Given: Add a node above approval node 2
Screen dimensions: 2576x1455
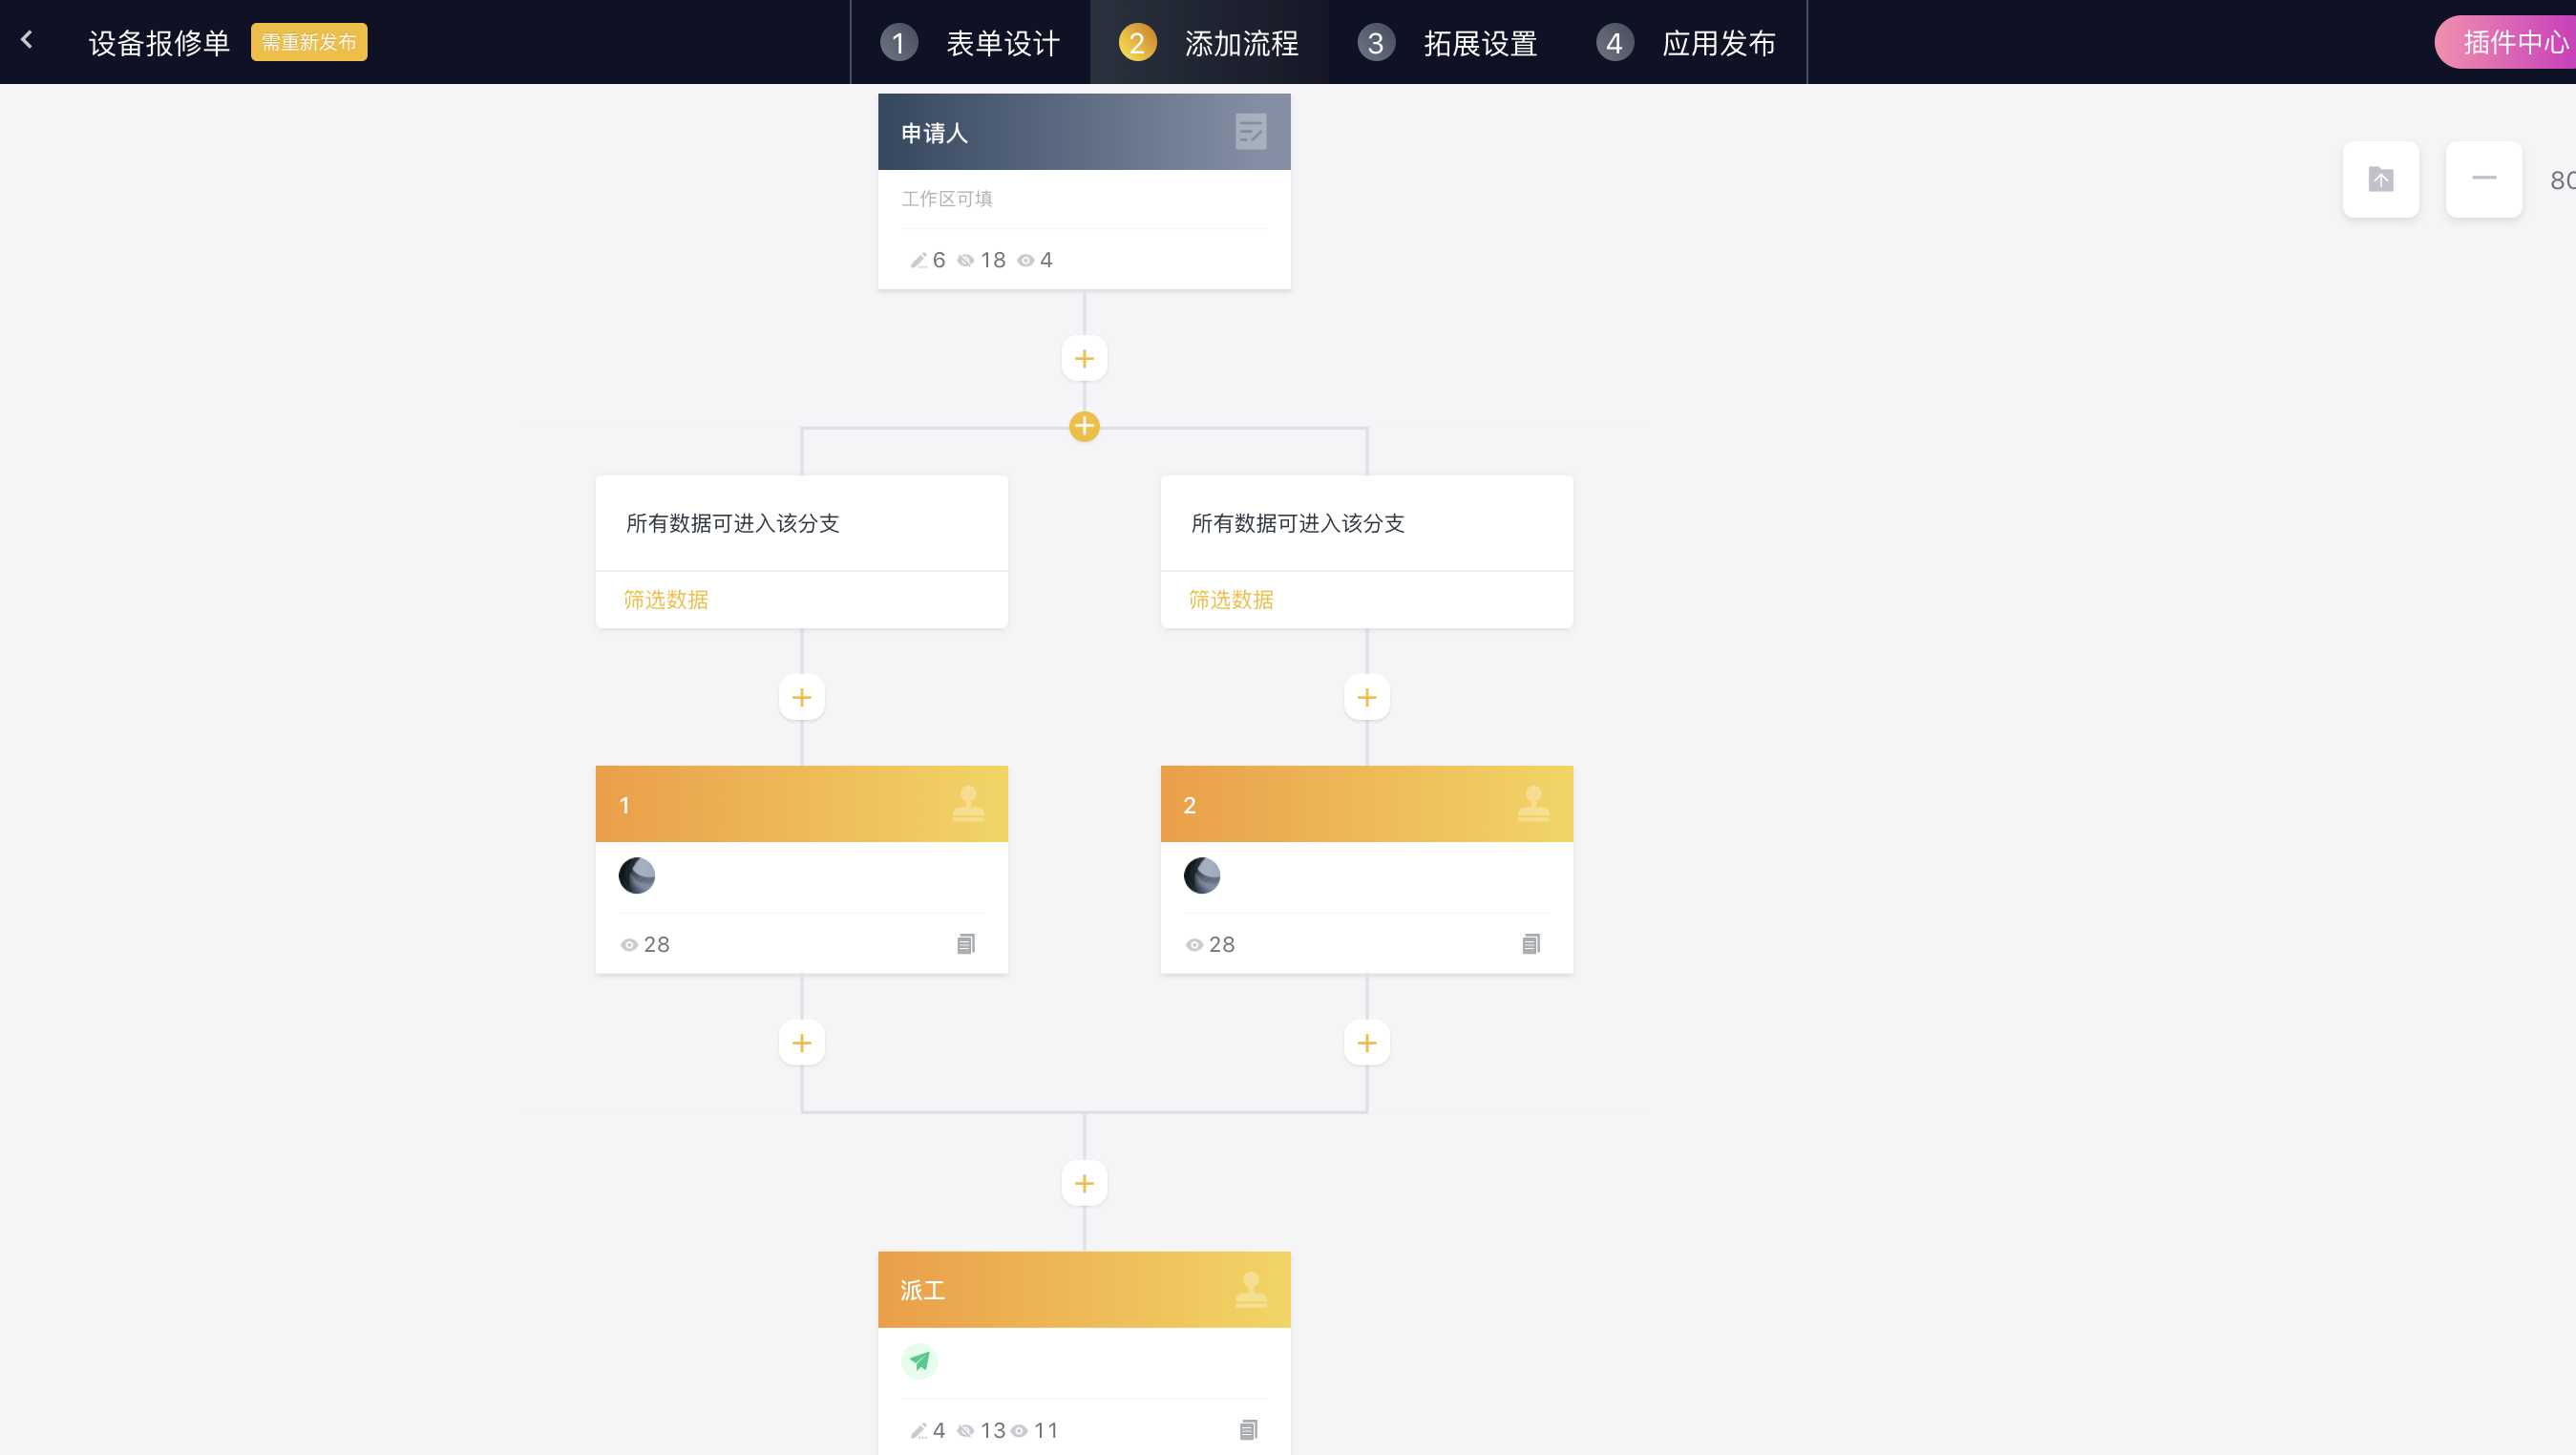Looking at the screenshot, I should point(1367,697).
